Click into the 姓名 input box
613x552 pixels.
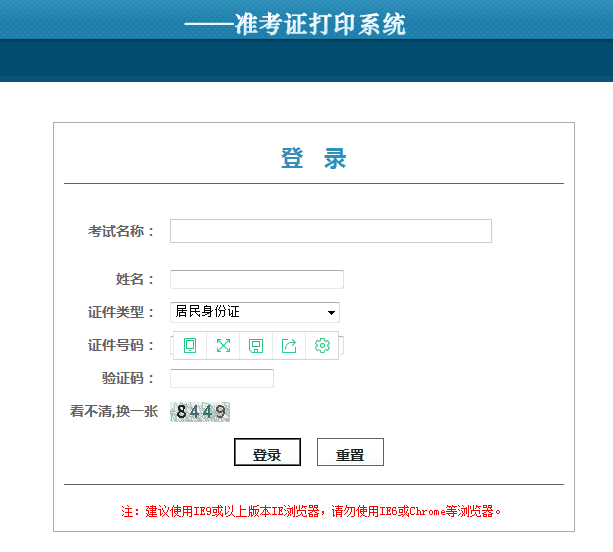click(x=256, y=279)
